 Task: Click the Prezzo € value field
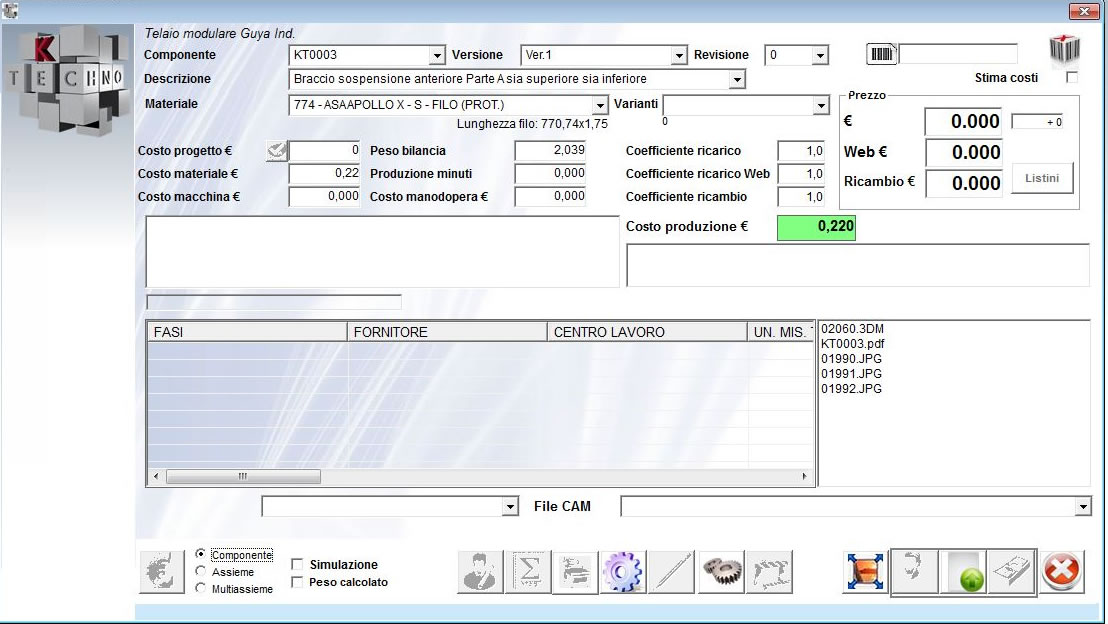click(963, 122)
